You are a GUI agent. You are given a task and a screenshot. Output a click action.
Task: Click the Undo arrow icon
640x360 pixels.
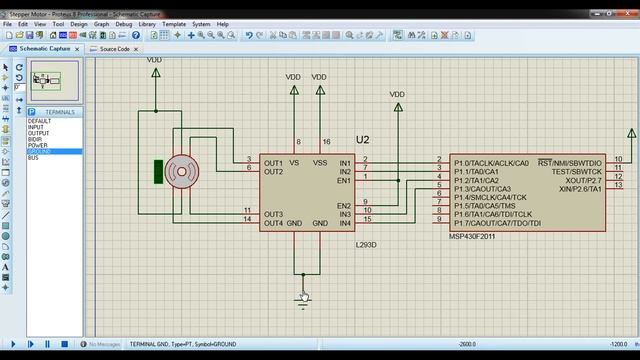(x=249, y=36)
